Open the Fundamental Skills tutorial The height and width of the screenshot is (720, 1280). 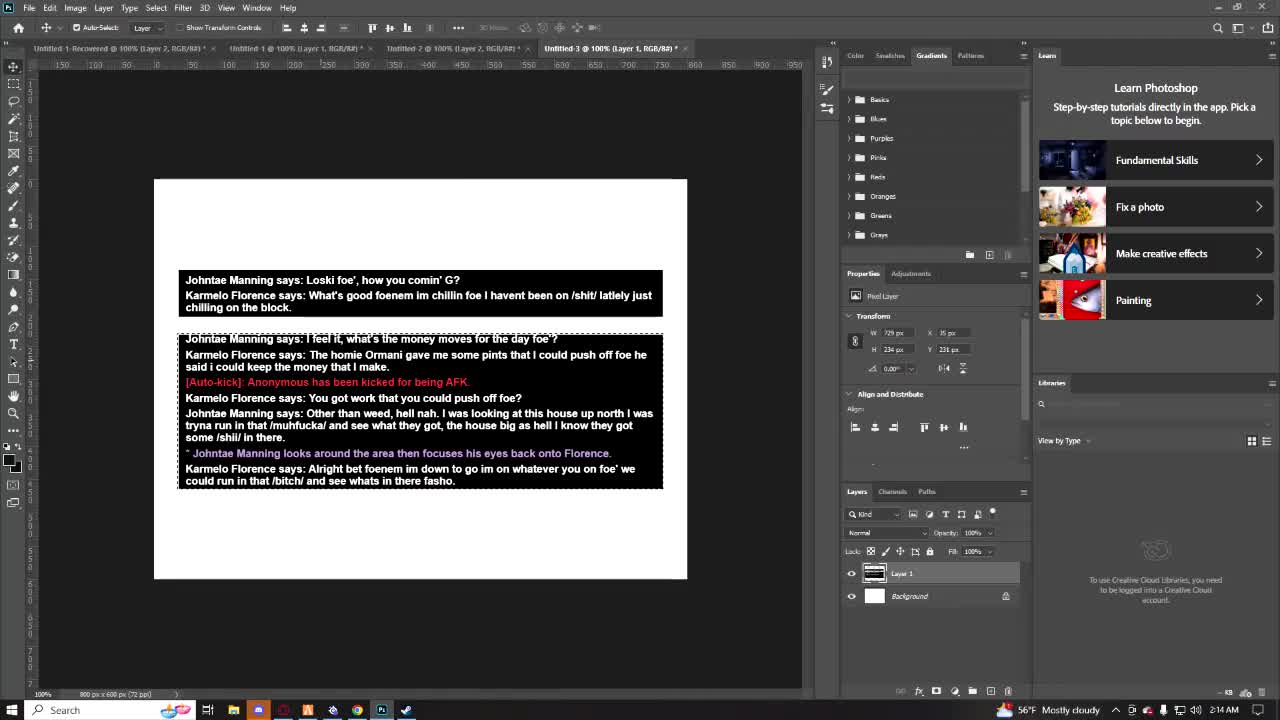pyautogui.click(x=1157, y=160)
